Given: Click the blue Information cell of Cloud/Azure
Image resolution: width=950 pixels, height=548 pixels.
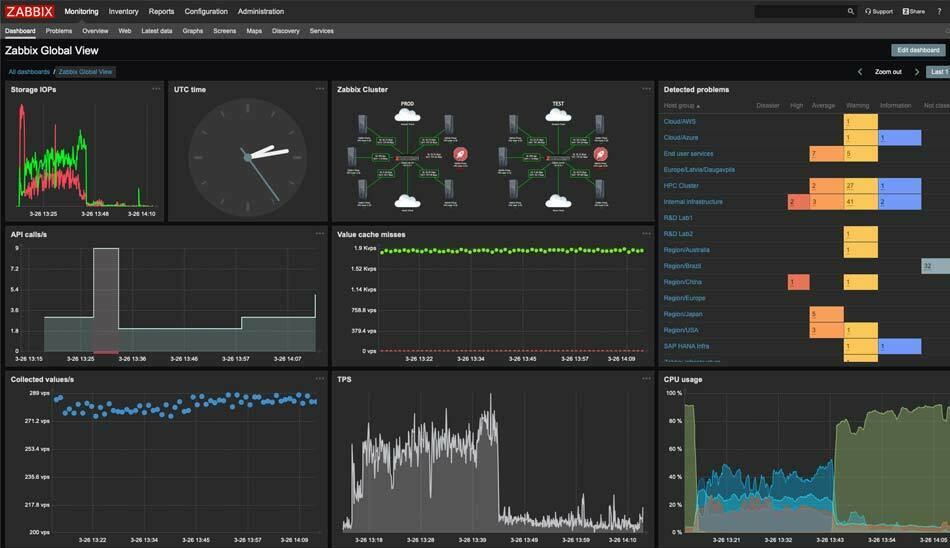Looking at the screenshot, I should 900,138.
